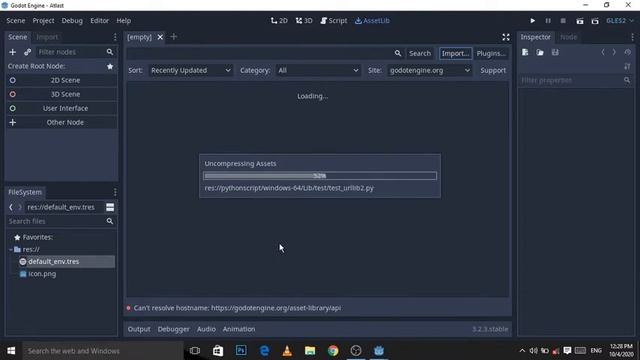Click the Search files input field
Screen dimensions: 640x360
61,221
